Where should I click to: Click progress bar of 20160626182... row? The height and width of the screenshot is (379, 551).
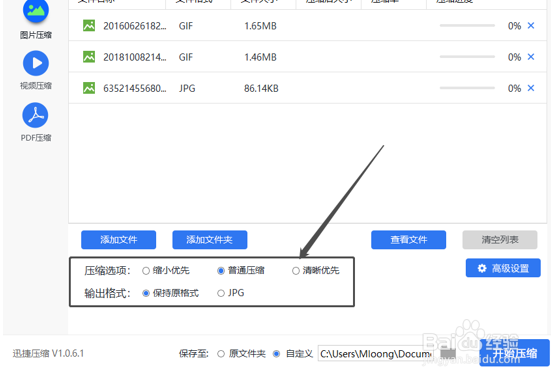467,26
